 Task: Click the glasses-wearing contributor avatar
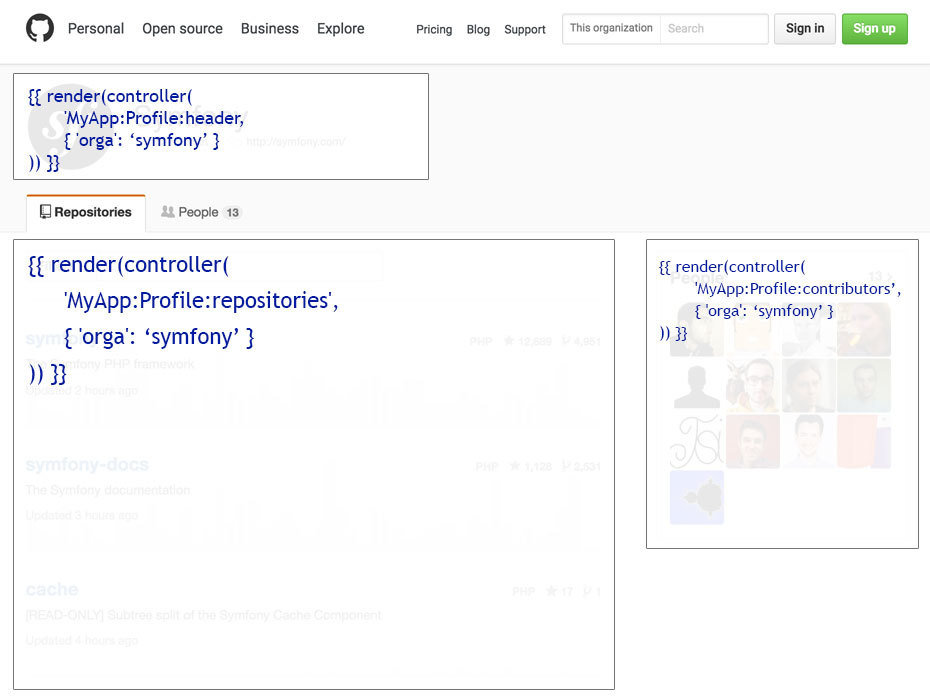[752, 385]
